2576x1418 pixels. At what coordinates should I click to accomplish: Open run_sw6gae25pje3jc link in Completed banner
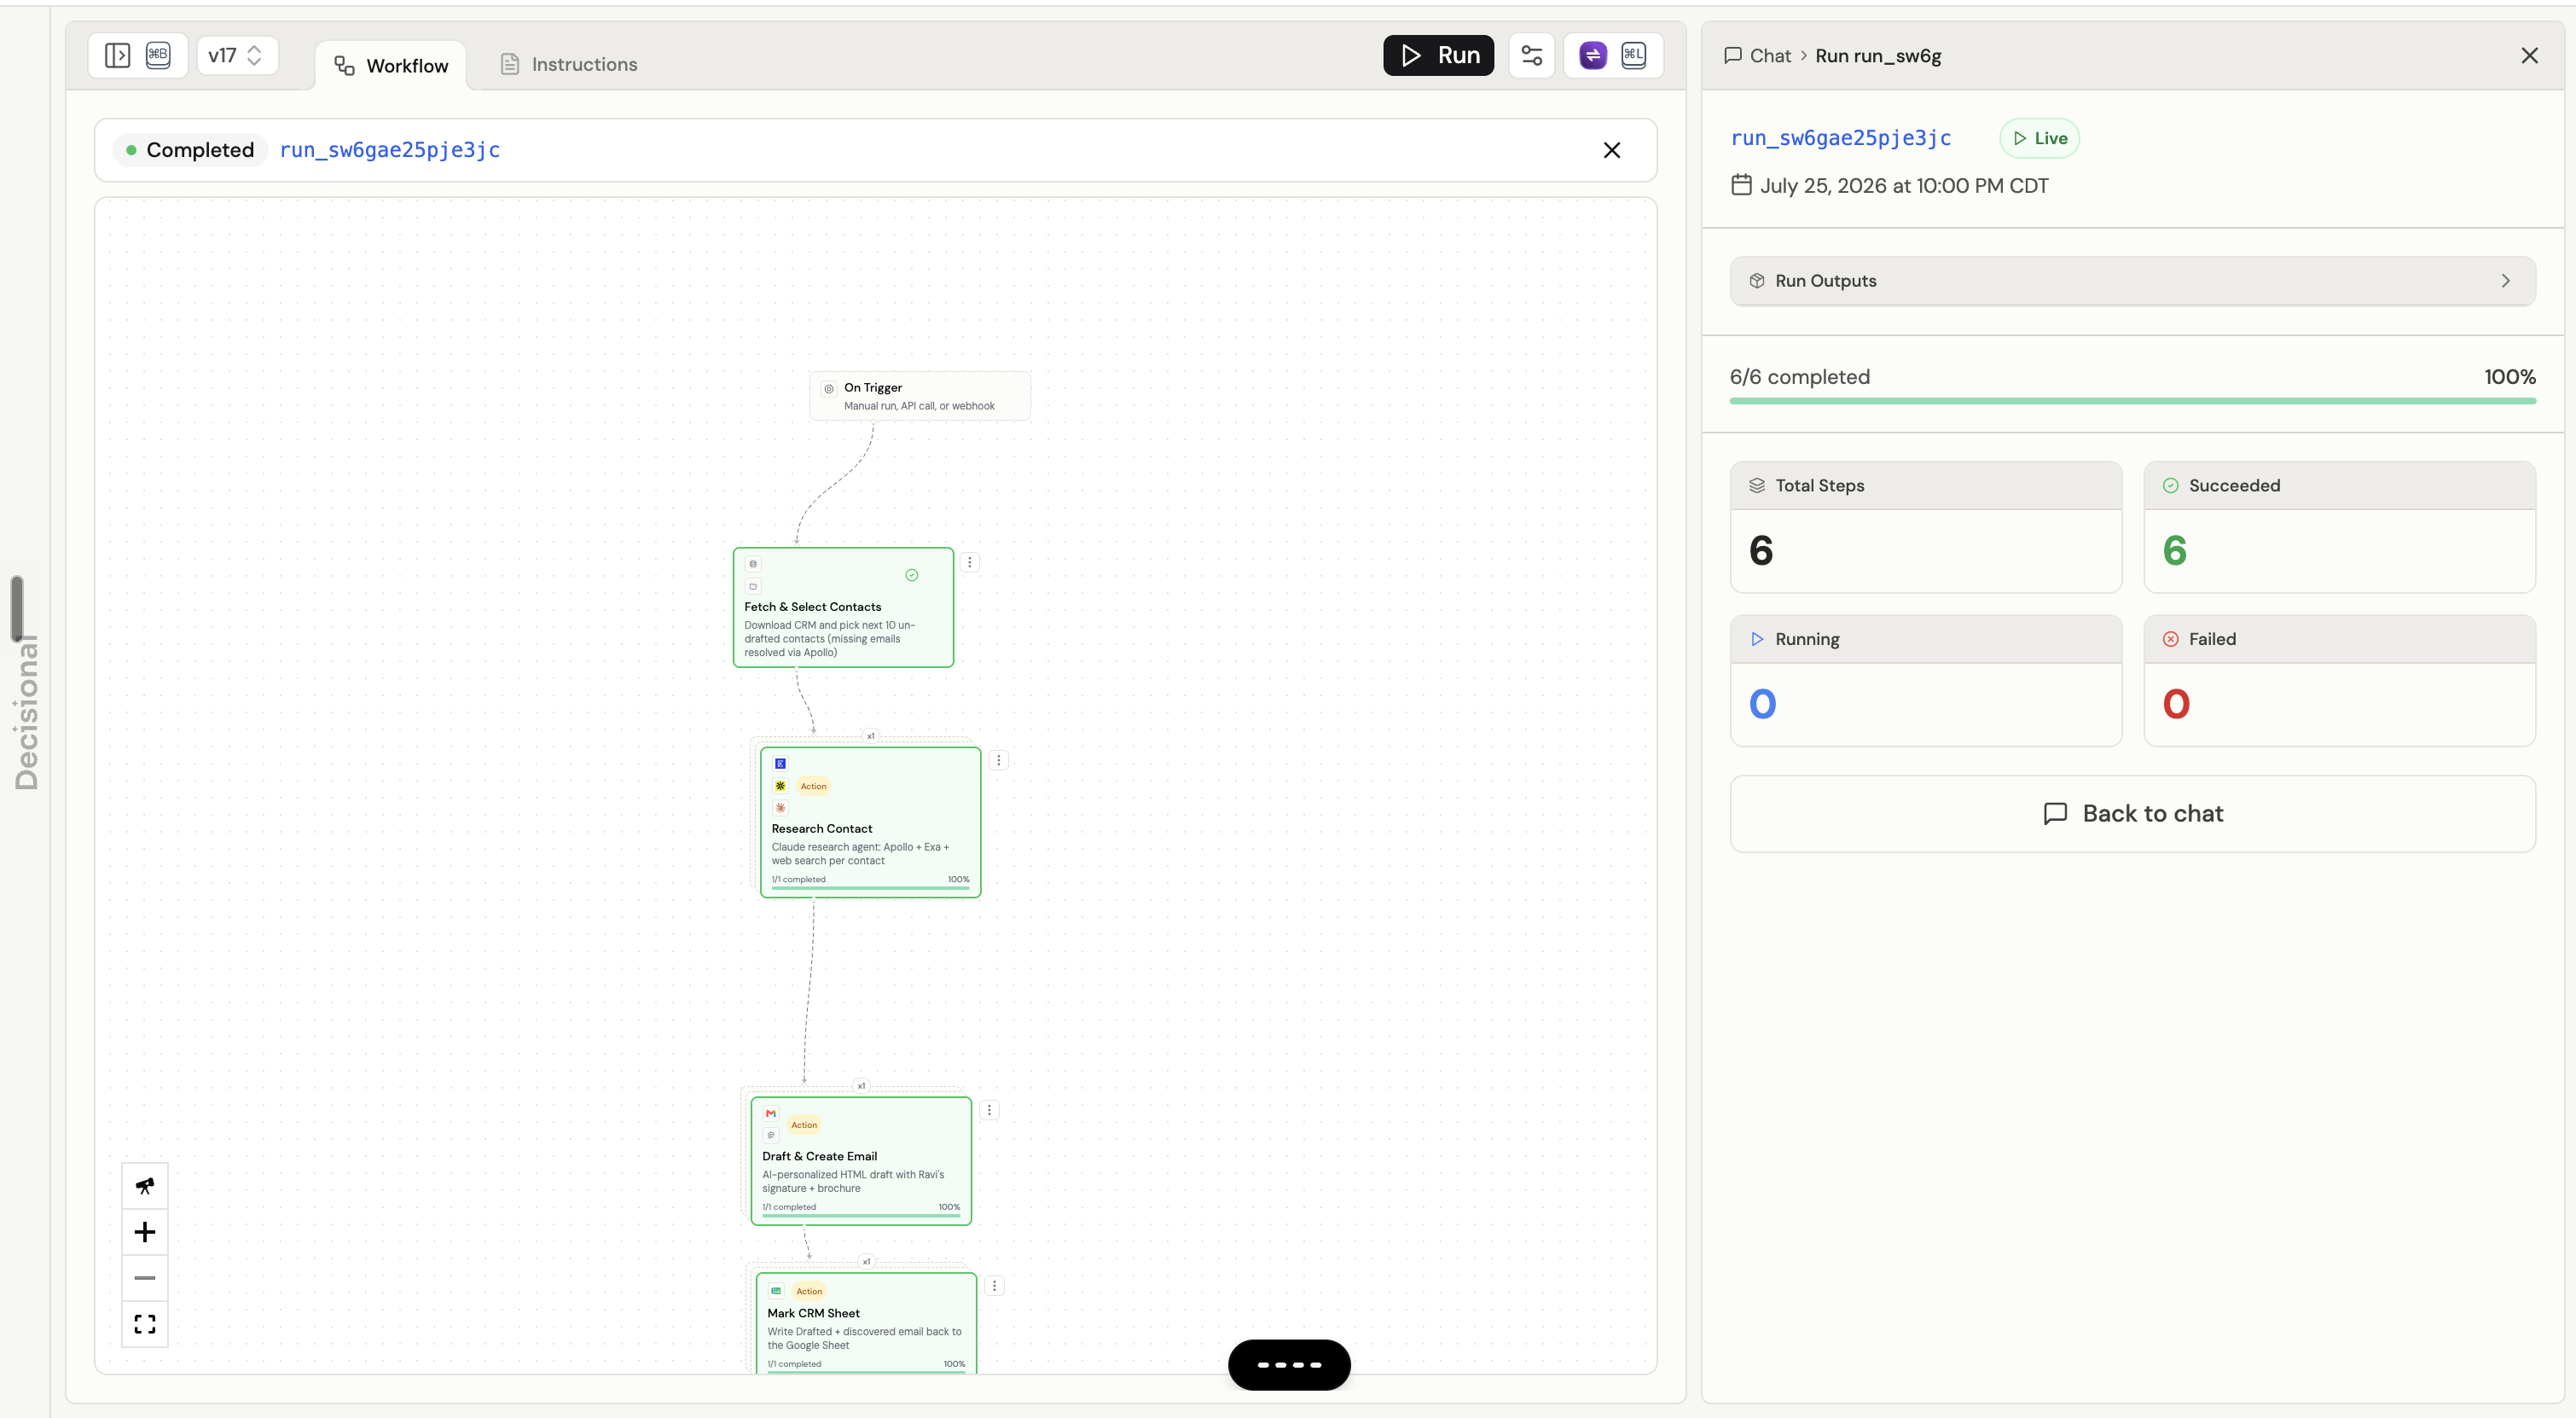(390, 150)
